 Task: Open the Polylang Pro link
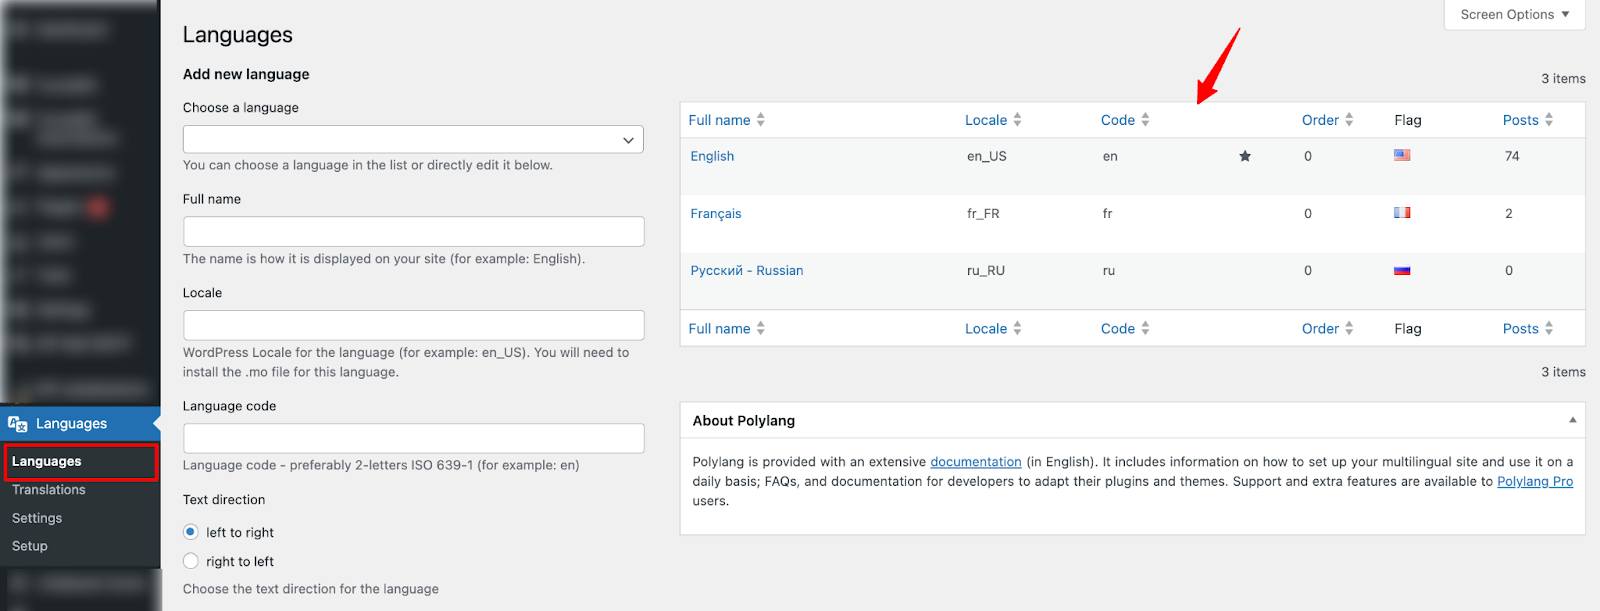[x=1535, y=481]
